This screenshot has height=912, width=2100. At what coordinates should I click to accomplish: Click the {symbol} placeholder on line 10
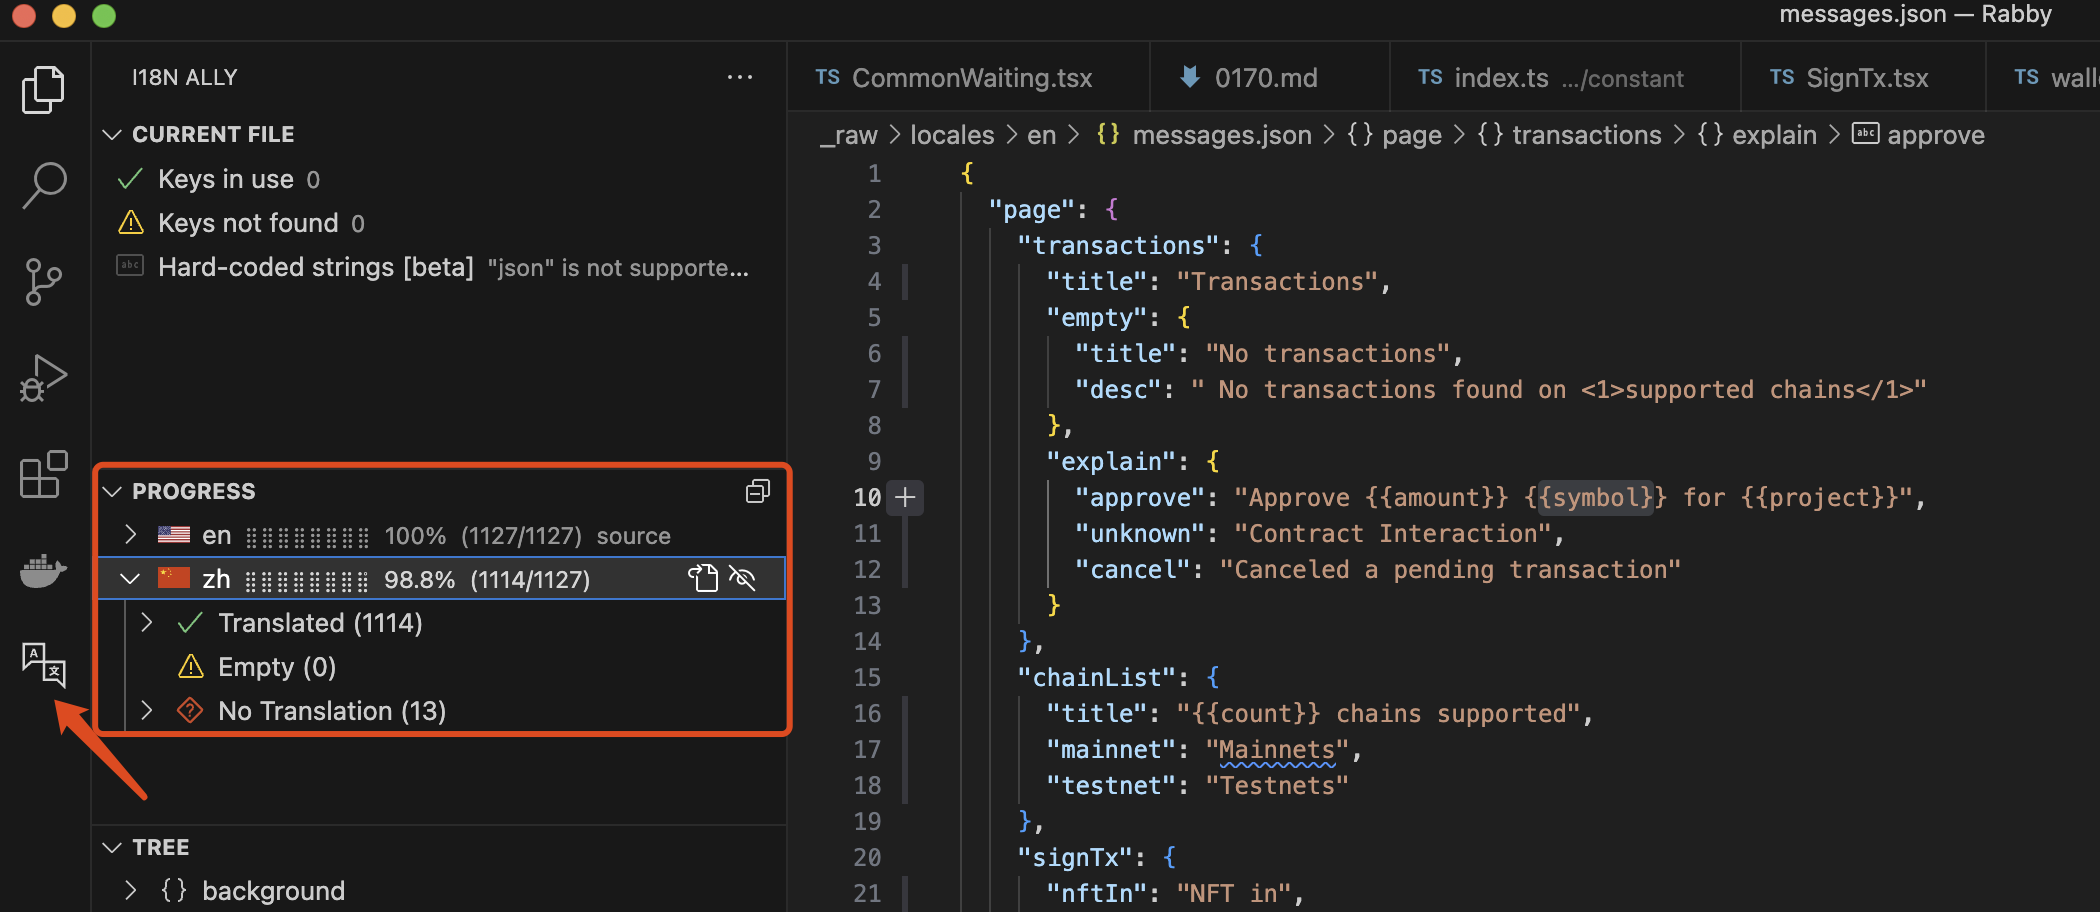tap(1596, 497)
